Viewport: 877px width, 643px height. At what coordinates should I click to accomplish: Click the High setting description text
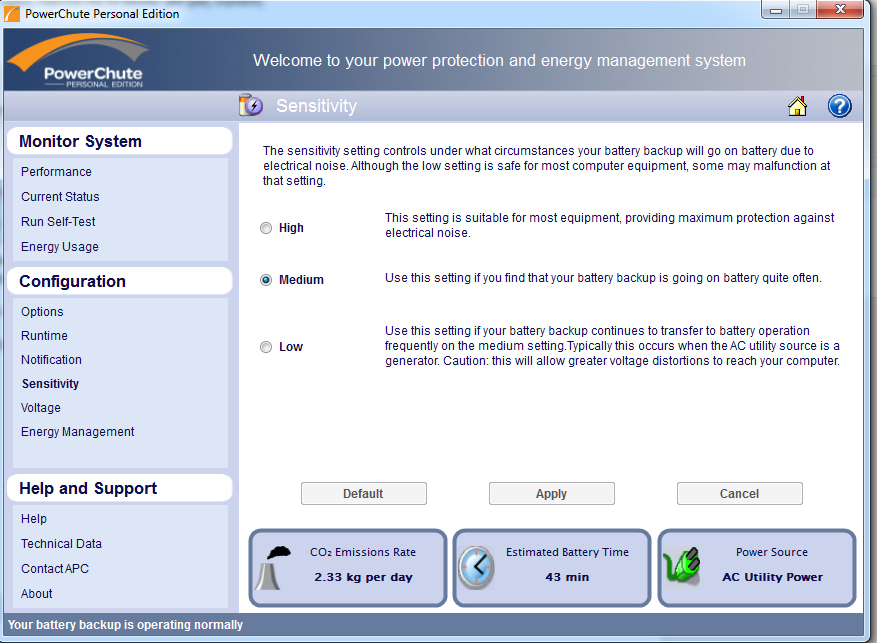pyautogui.click(x=610, y=225)
